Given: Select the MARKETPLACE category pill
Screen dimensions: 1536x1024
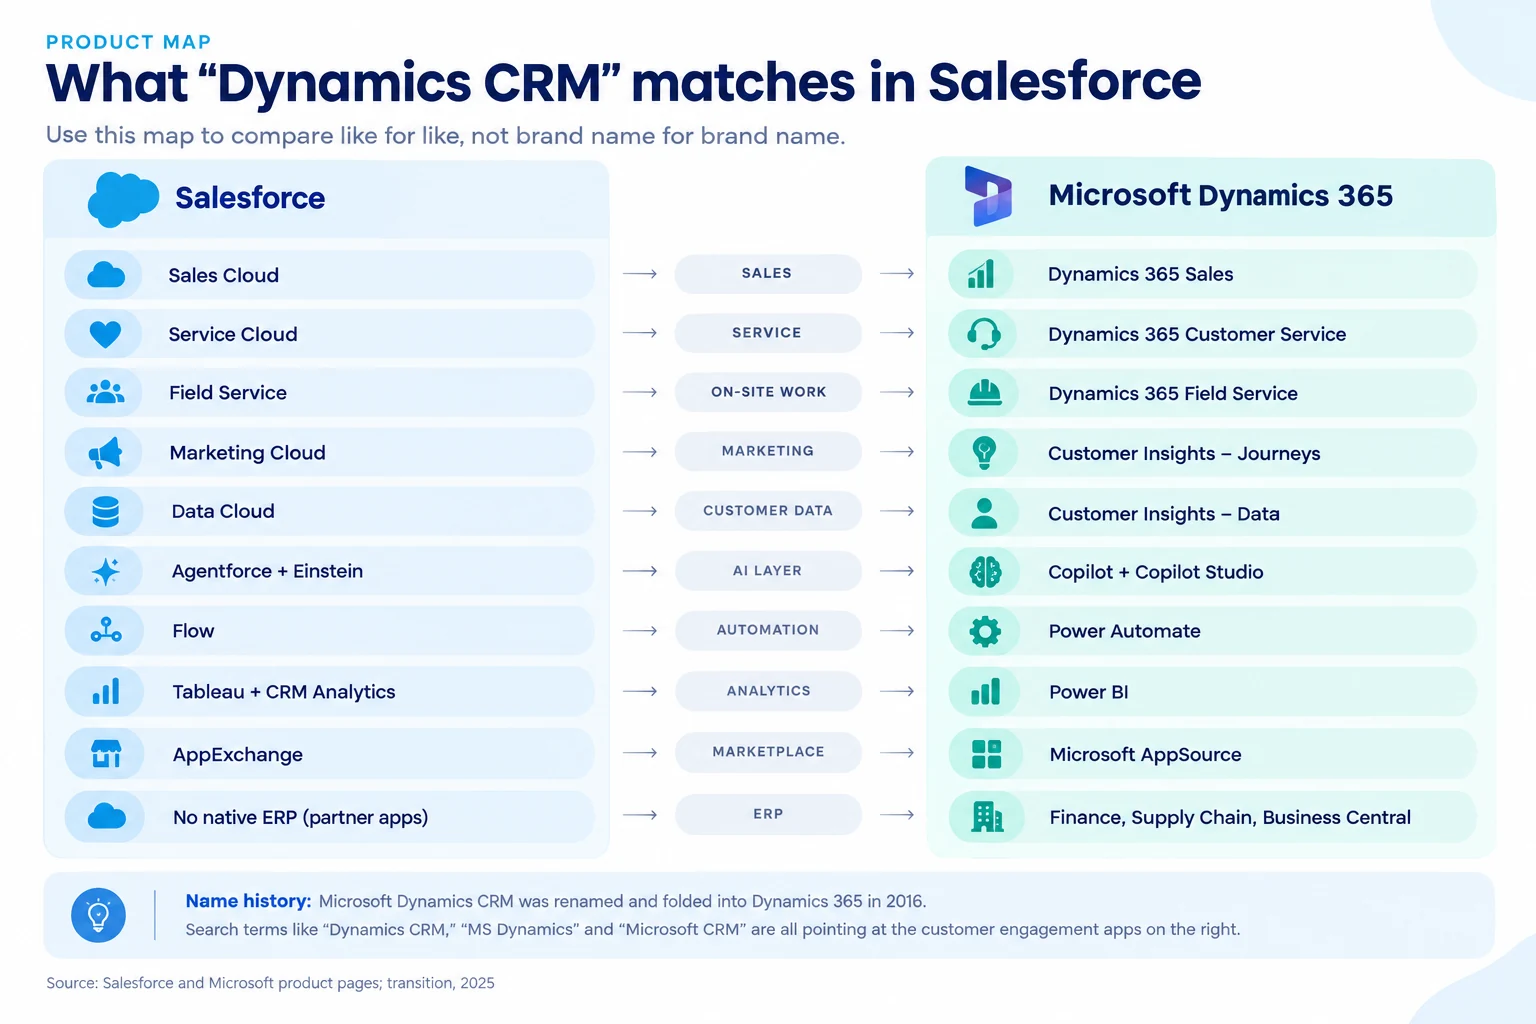Looking at the screenshot, I should point(768,752).
